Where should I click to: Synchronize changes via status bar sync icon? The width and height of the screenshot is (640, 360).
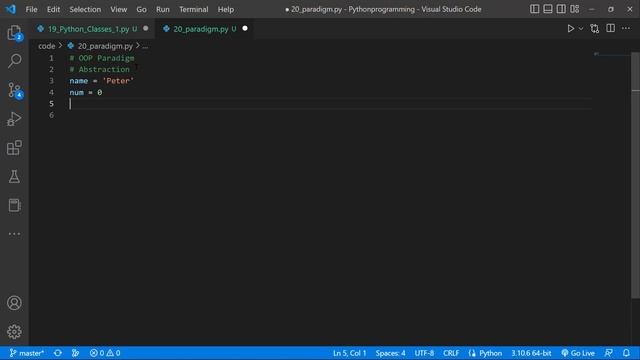coord(58,353)
